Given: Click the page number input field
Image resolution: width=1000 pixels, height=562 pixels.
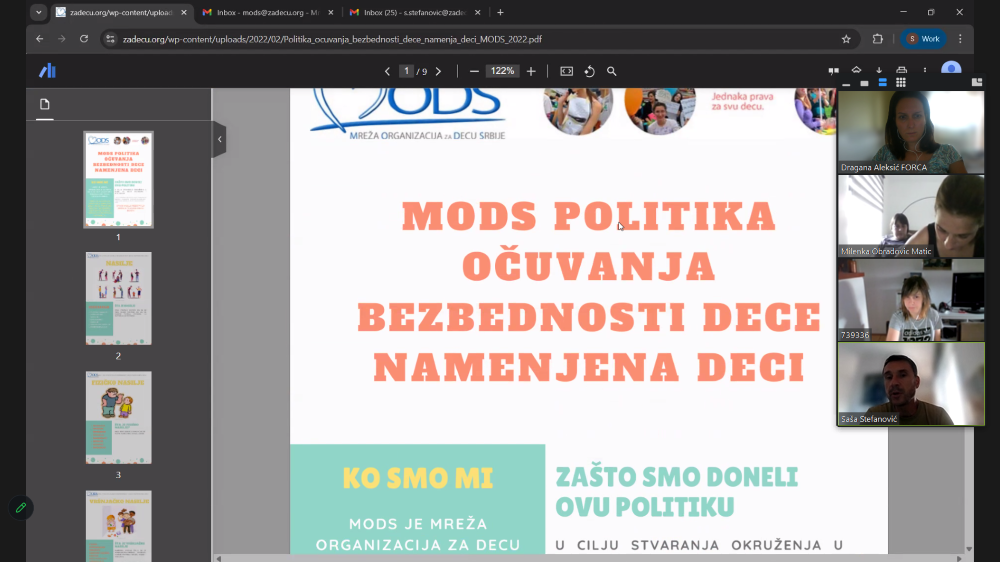Looking at the screenshot, I should pyautogui.click(x=406, y=71).
